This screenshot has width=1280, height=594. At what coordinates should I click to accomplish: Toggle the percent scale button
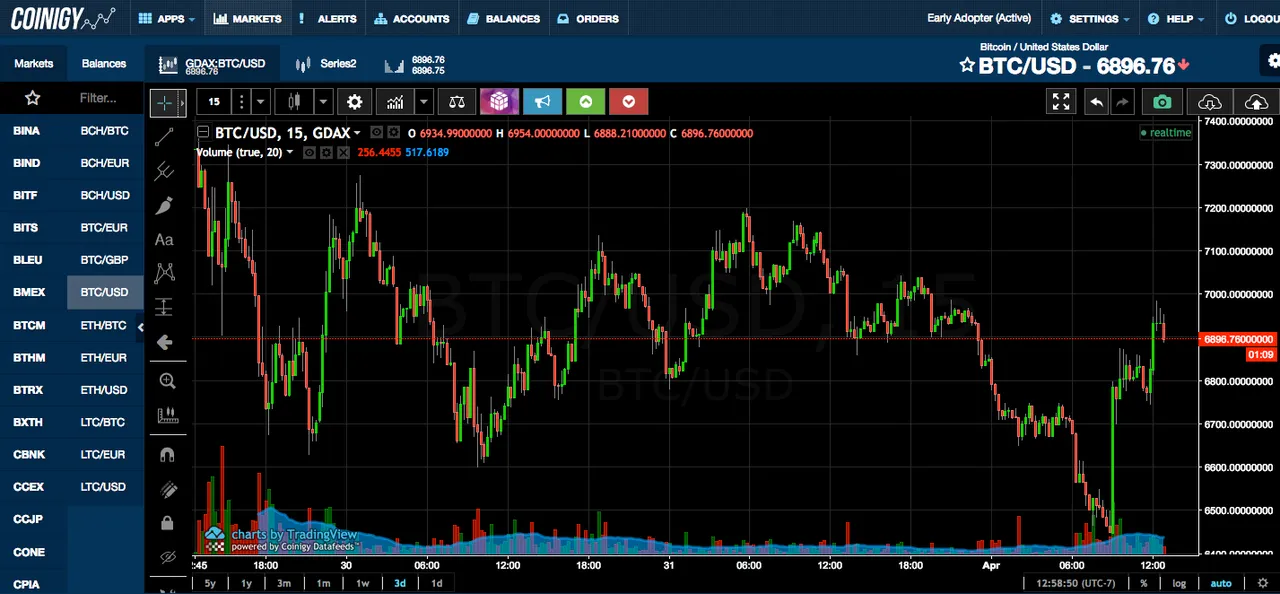(x=1143, y=583)
